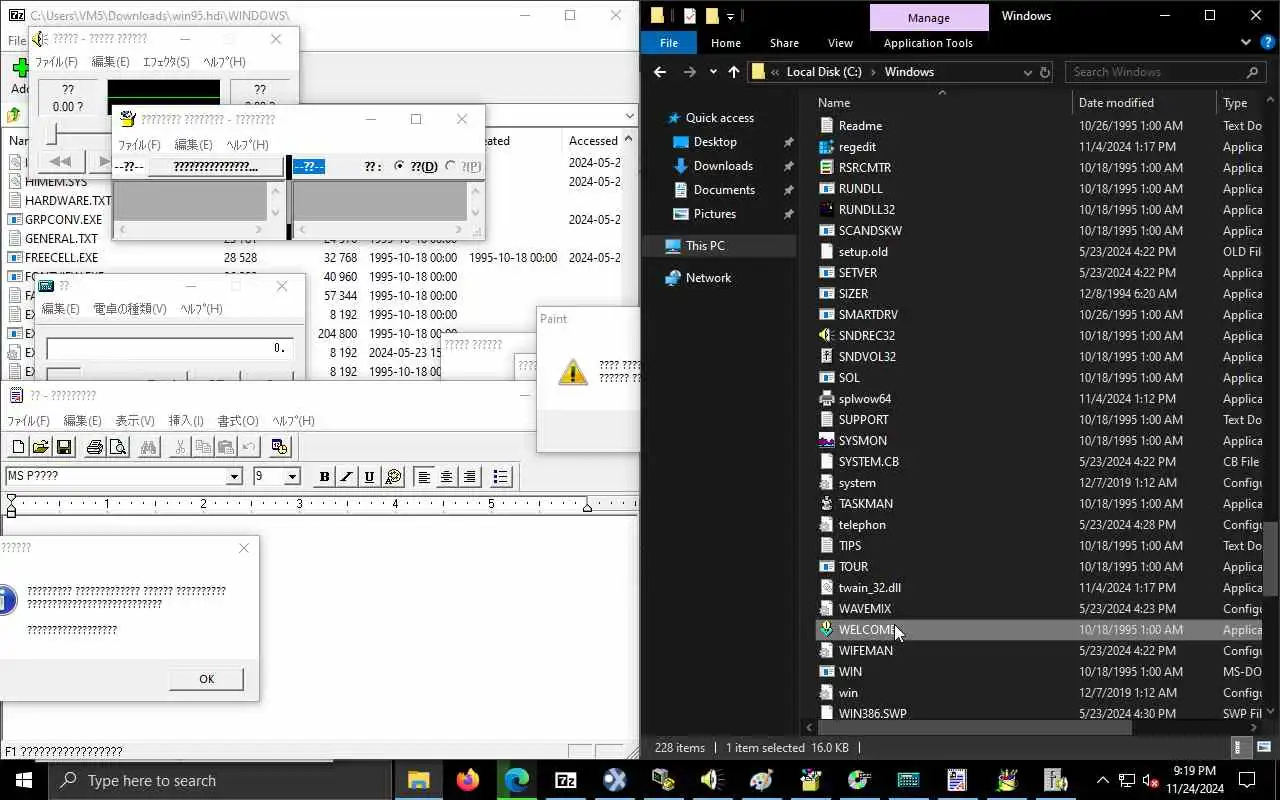Click the long ???????... button

pos(216,167)
